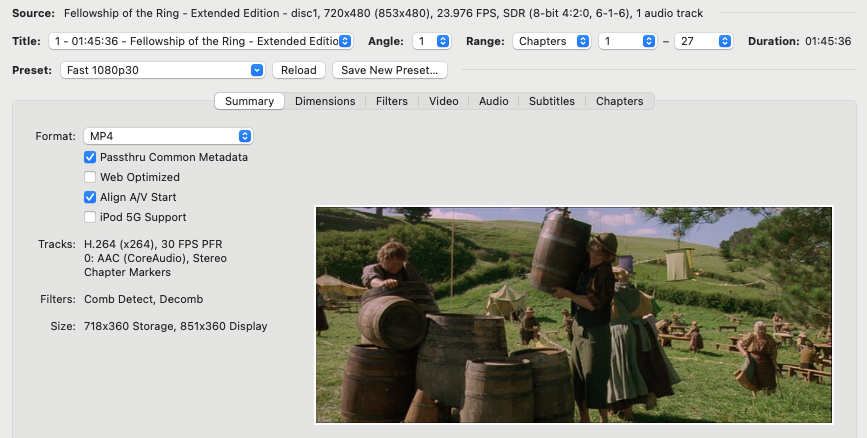Enable iPod 5G Support checkbox
The width and height of the screenshot is (867, 438).
click(x=90, y=217)
